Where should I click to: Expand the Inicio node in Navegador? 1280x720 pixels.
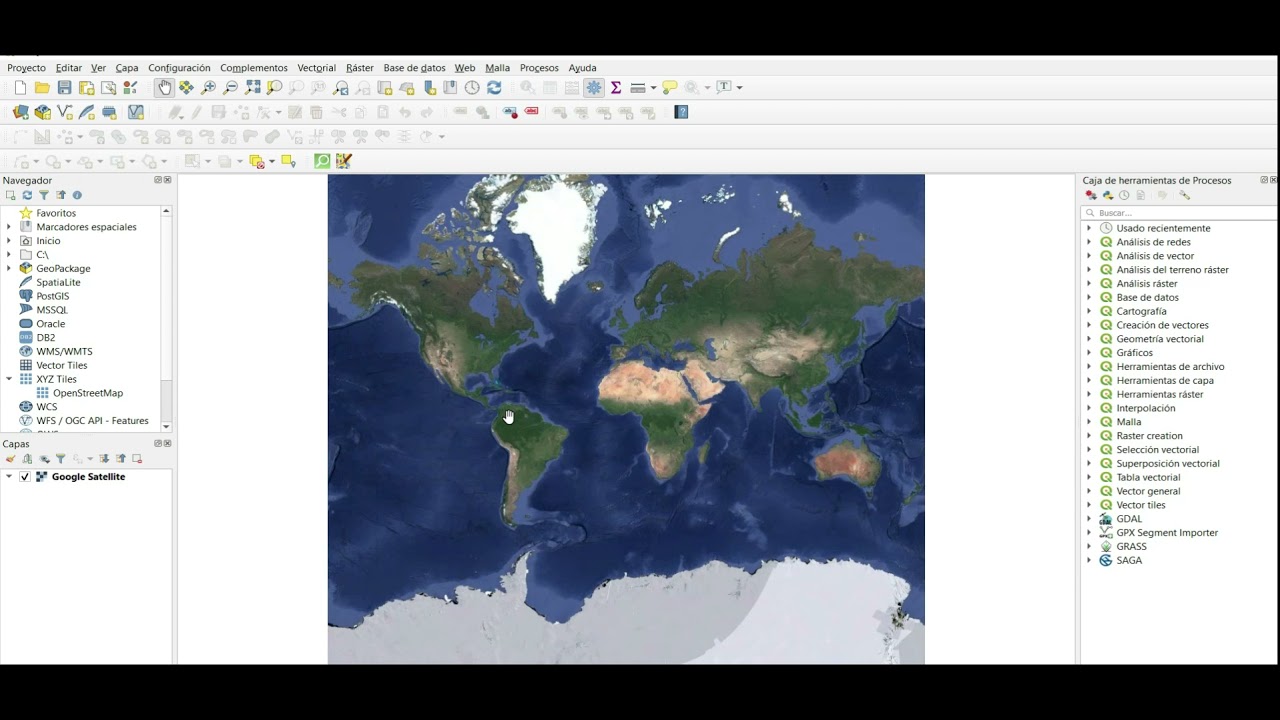pos(9,241)
